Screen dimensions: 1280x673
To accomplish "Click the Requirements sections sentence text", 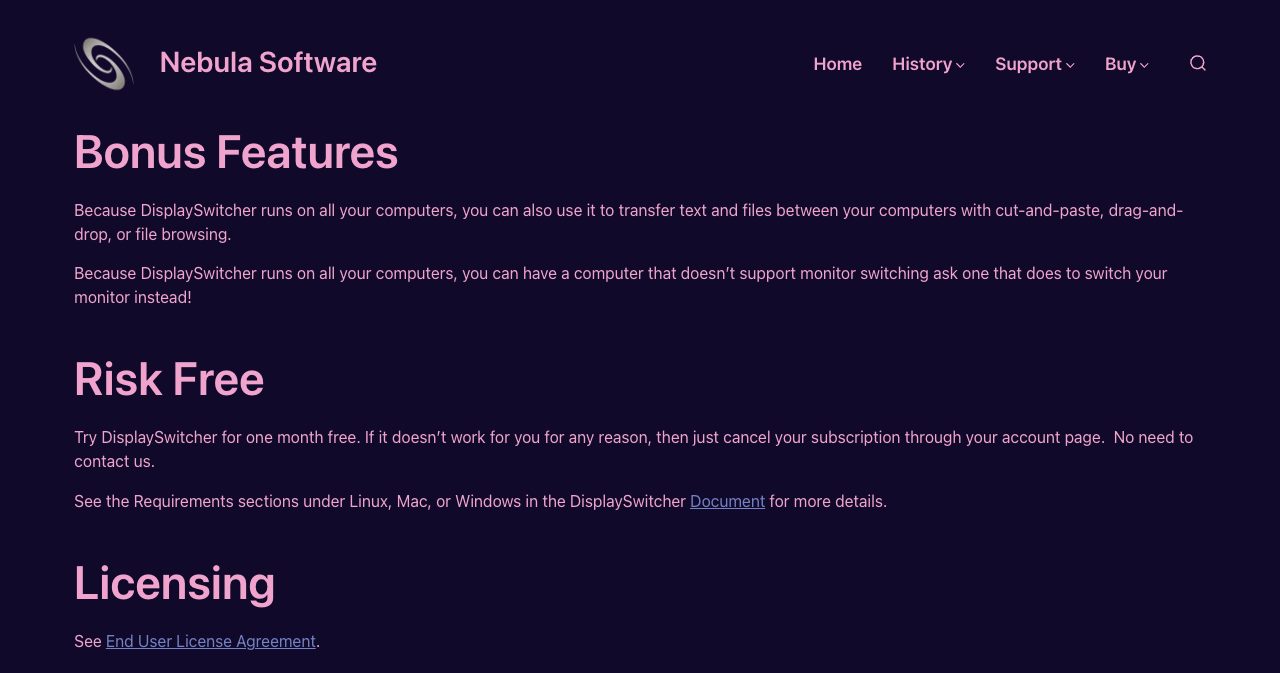I will pyautogui.click(x=480, y=501).
